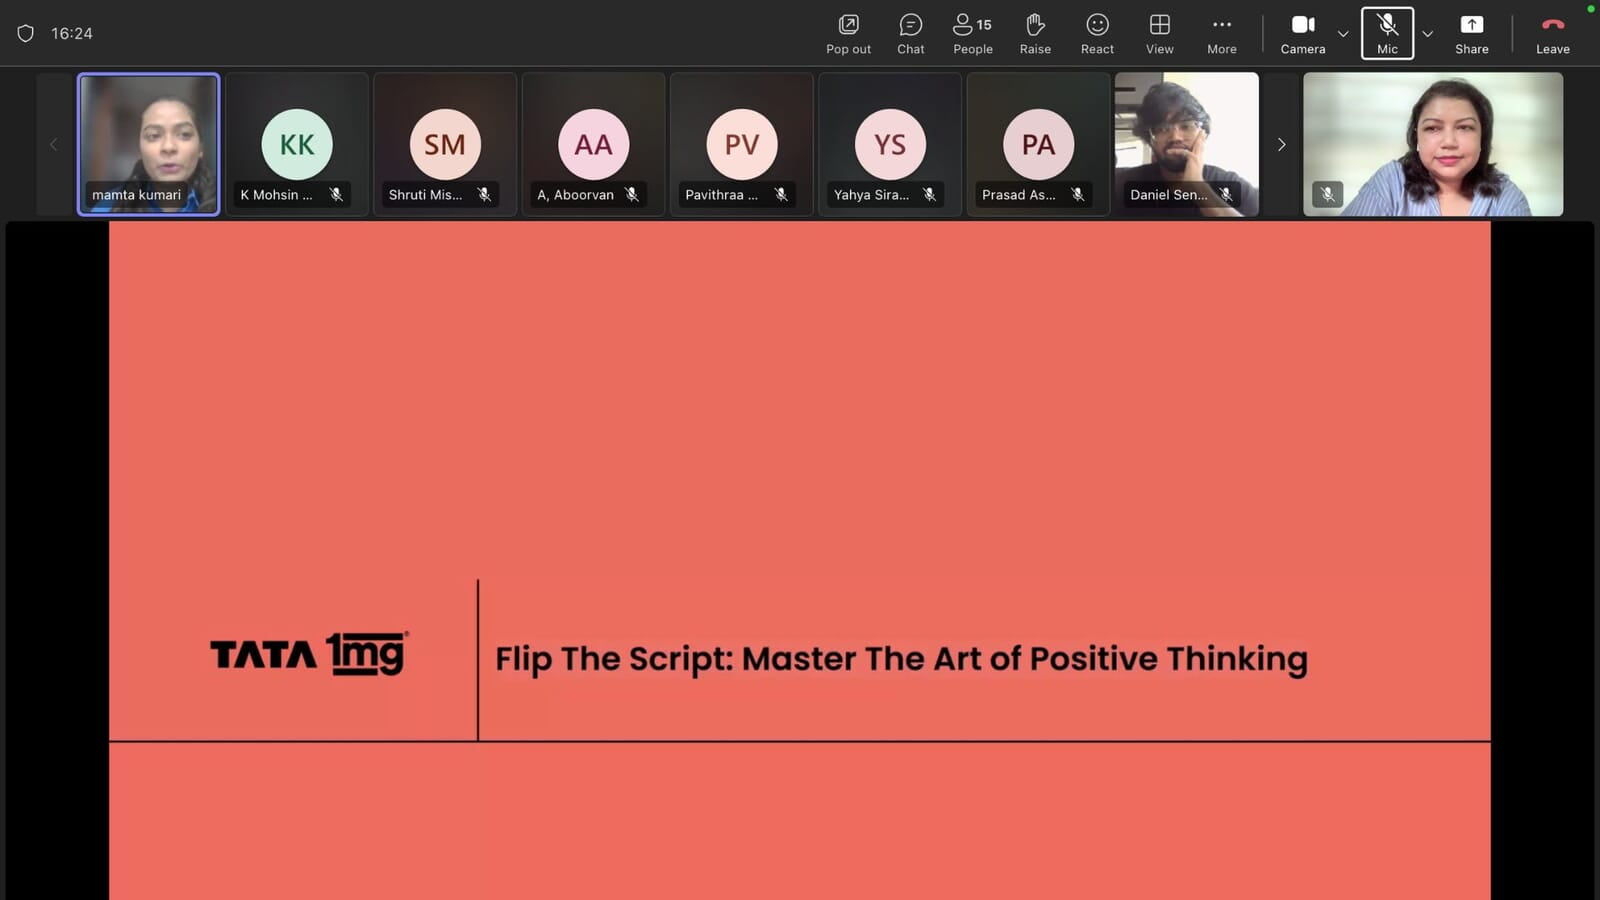This screenshot has height=900, width=1600.
Task: Click the 16:24 meeting timer
Action: point(72,33)
